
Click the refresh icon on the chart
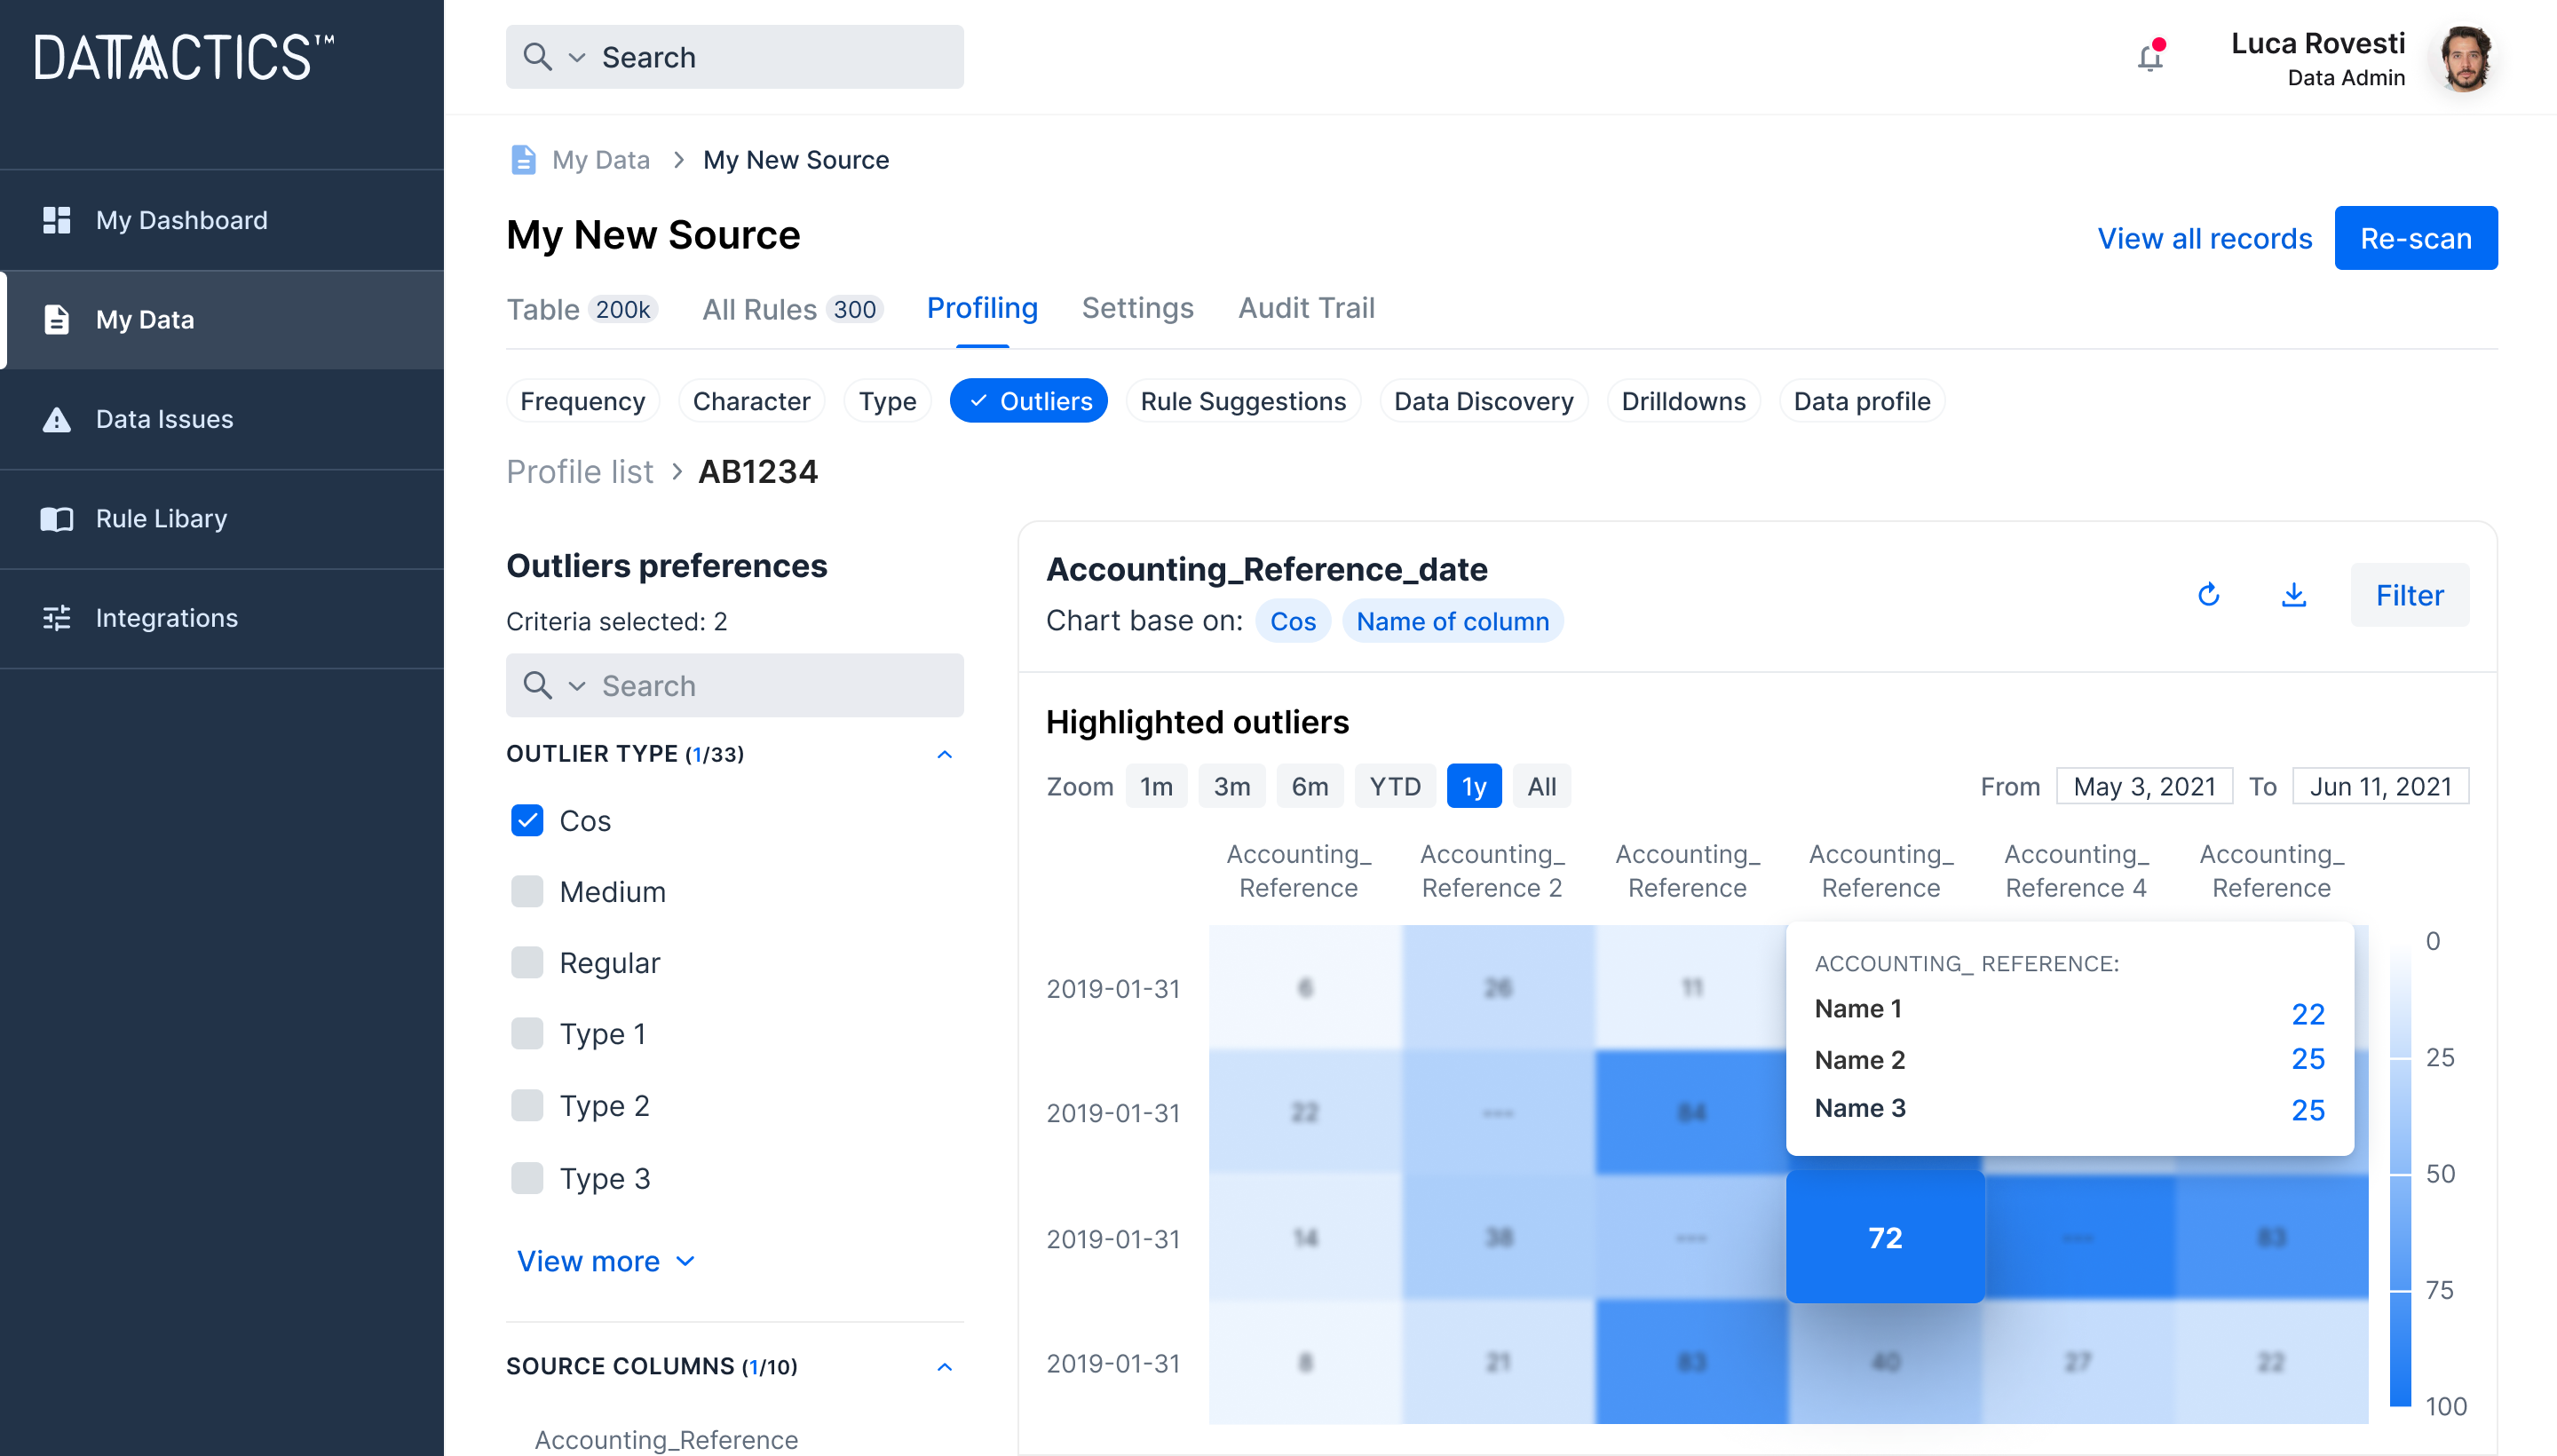pyautogui.click(x=2209, y=594)
